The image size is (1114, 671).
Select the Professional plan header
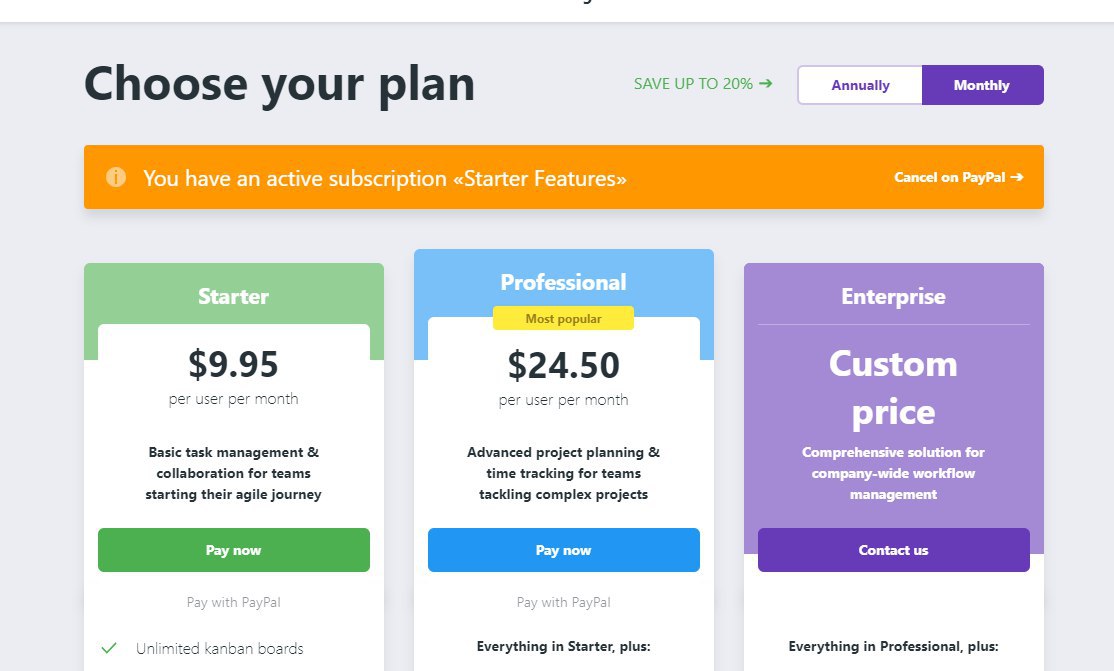[563, 282]
